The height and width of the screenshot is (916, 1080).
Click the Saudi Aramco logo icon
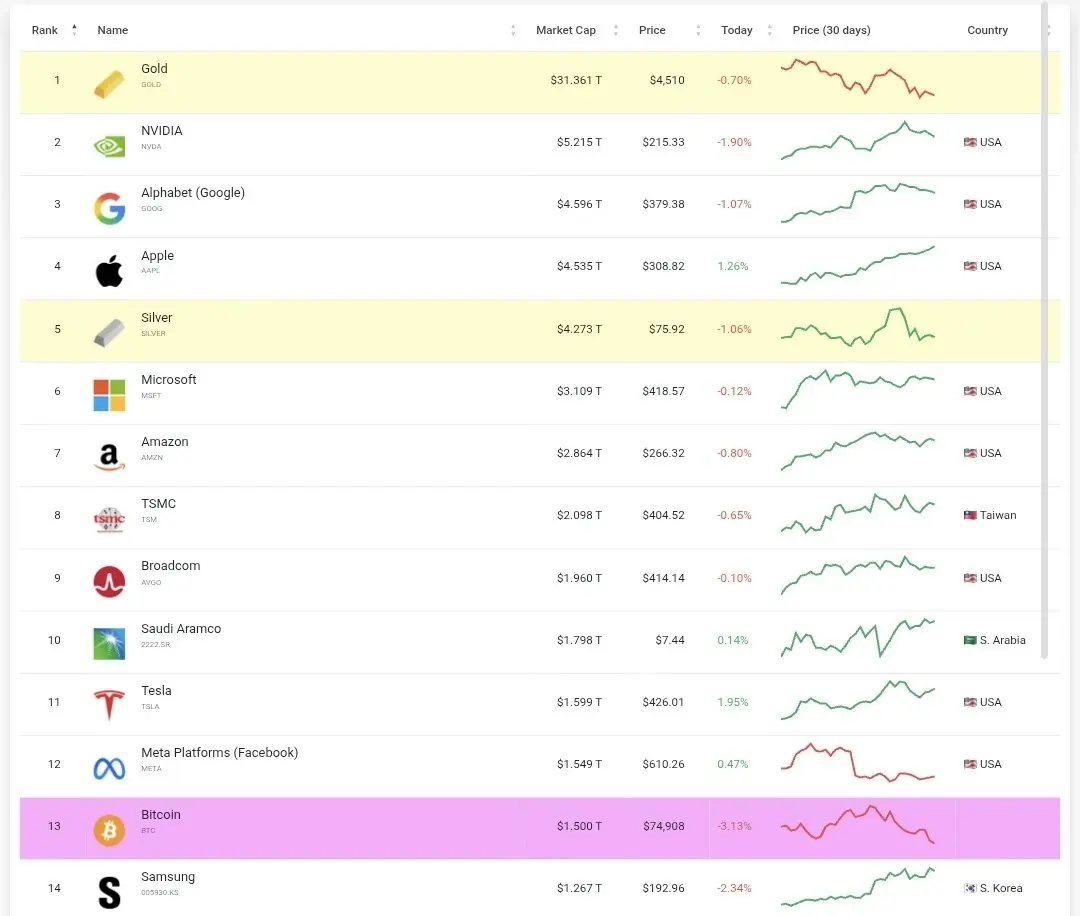coord(109,644)
